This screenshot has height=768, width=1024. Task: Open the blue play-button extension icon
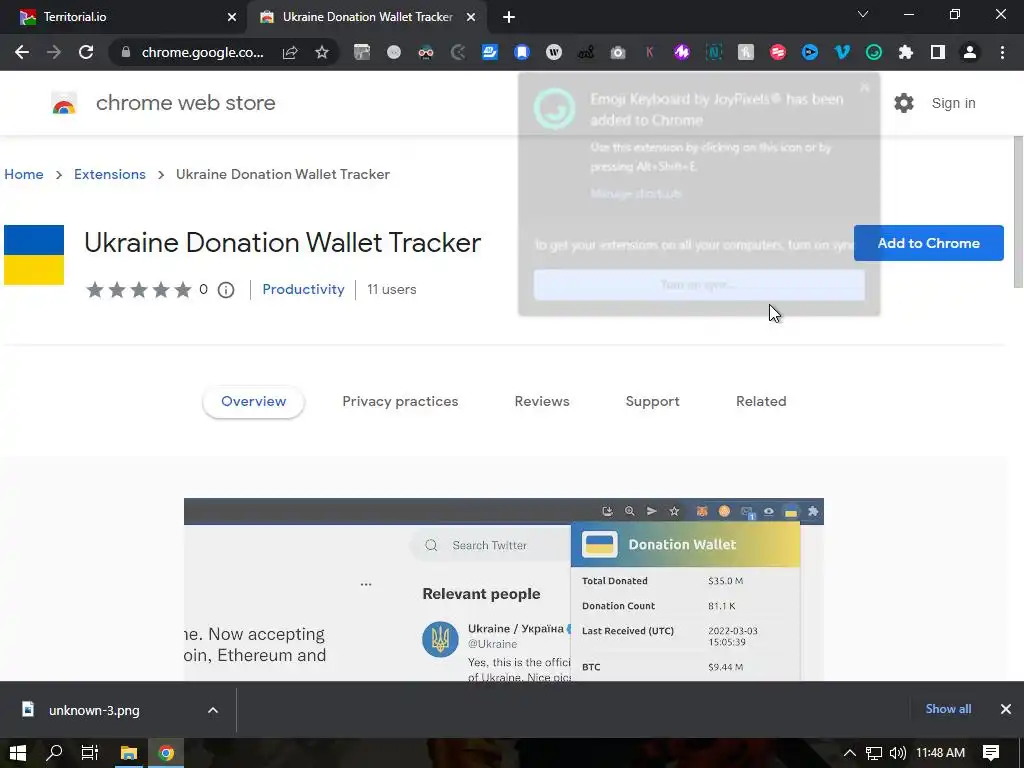(x=810, y=52)
